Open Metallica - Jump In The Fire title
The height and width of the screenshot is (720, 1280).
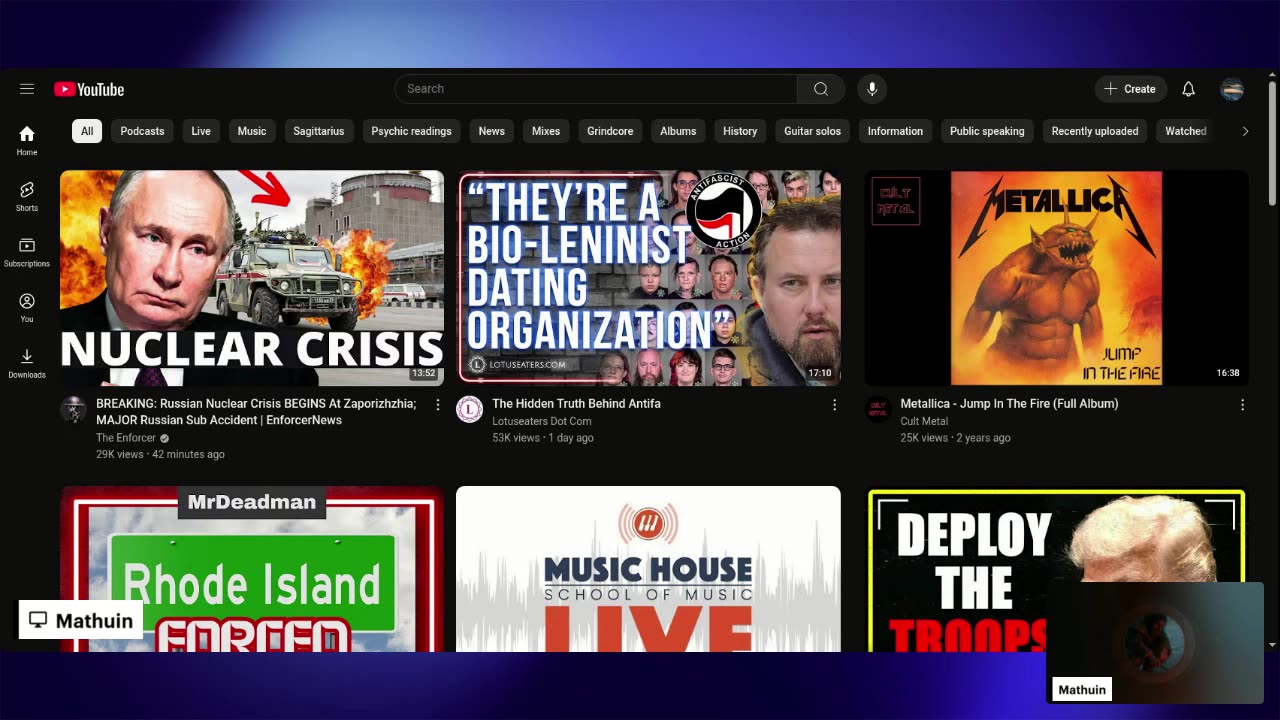[x=1009, y=404]
